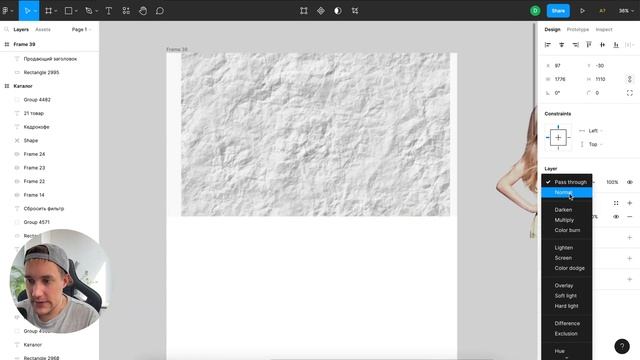
Task: Align selection to horizontal centers
Action: 562,45
